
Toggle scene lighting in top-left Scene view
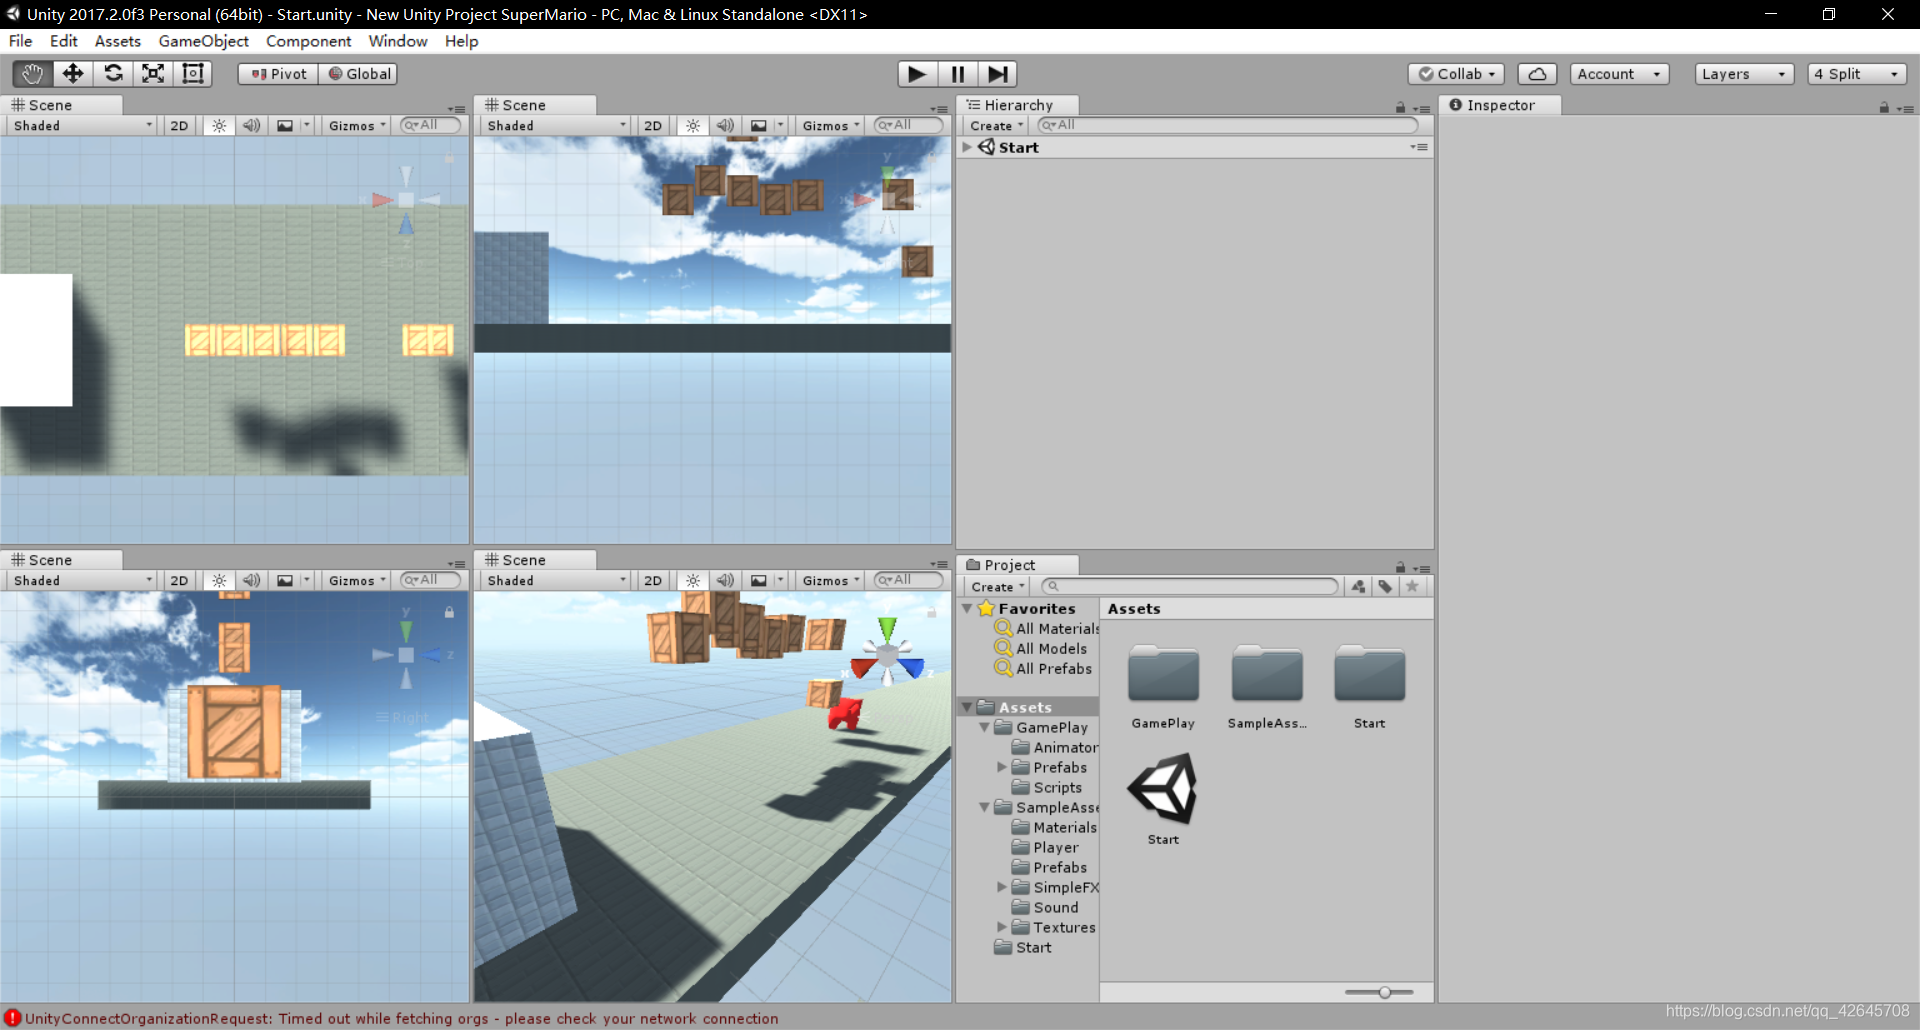pyautogui.click(x=219, y=126)
